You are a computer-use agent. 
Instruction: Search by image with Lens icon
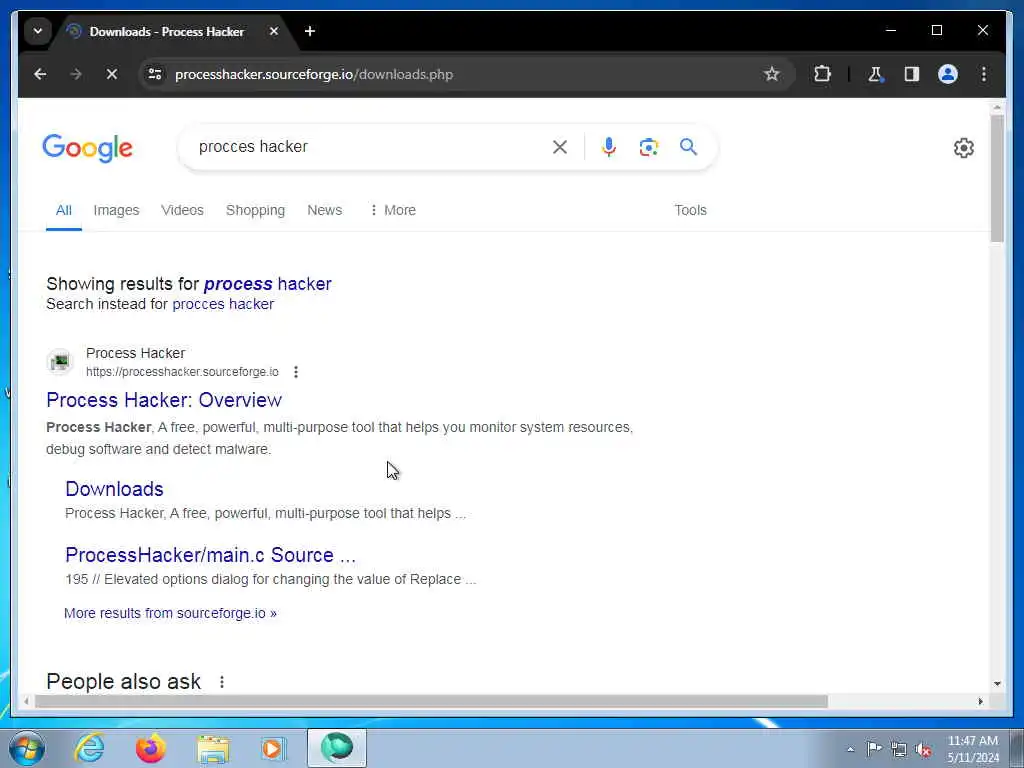pyautogui.click(x=648, y=147)
